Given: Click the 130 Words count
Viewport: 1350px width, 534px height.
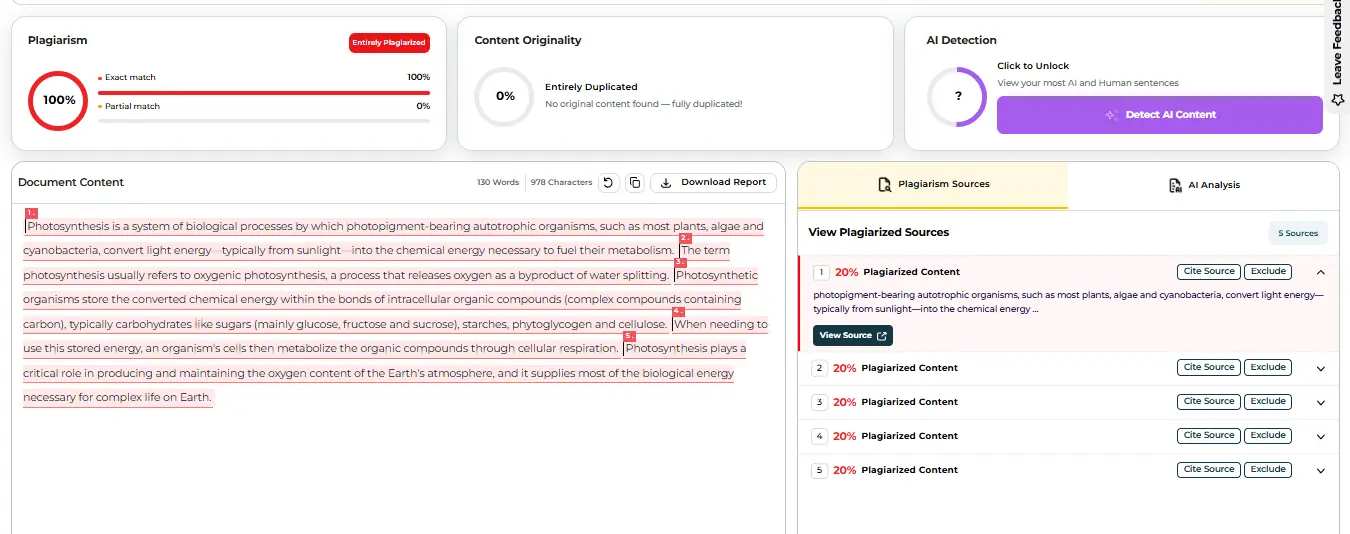Looking at the screenshot, I should [498, 183].
